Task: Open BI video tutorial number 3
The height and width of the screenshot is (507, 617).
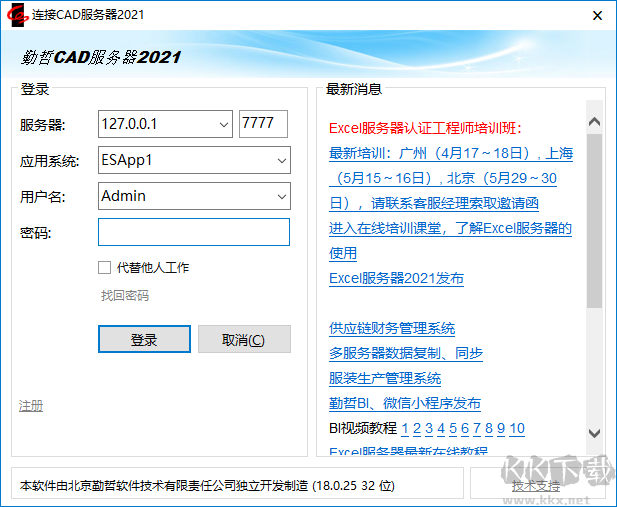Action: pos(429,428)
